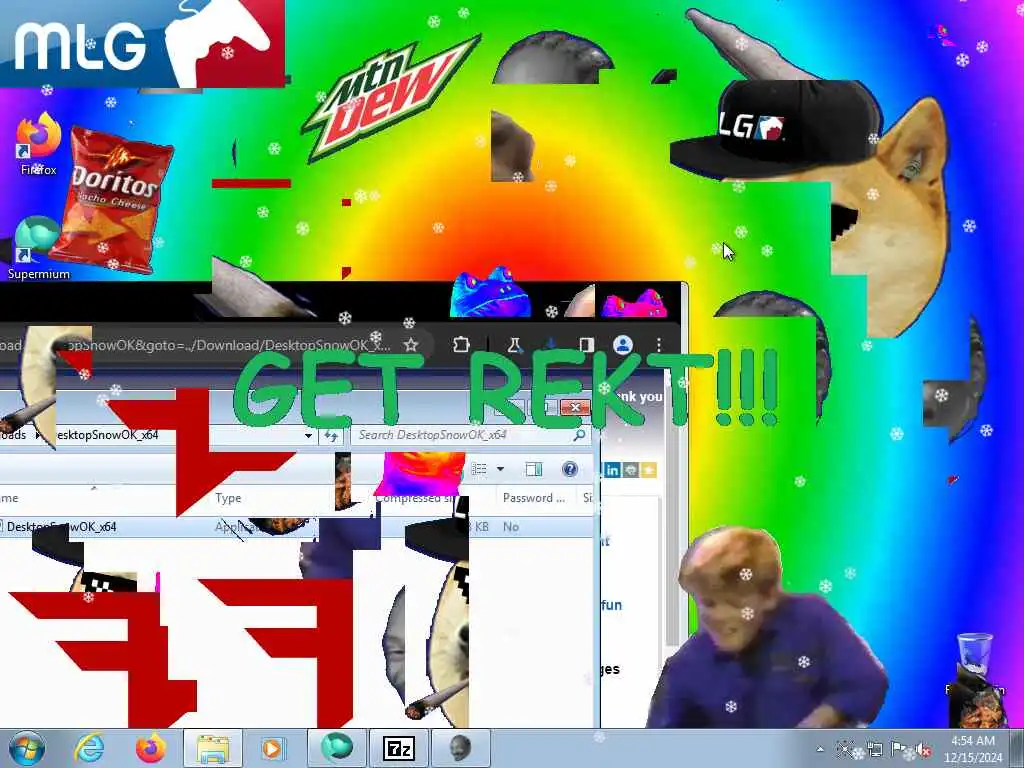Toggle the Explorer preview pane
Image resolution: width=1024 pixels, height=768 pixels.
pyautogui.click(x=534, y=469)
